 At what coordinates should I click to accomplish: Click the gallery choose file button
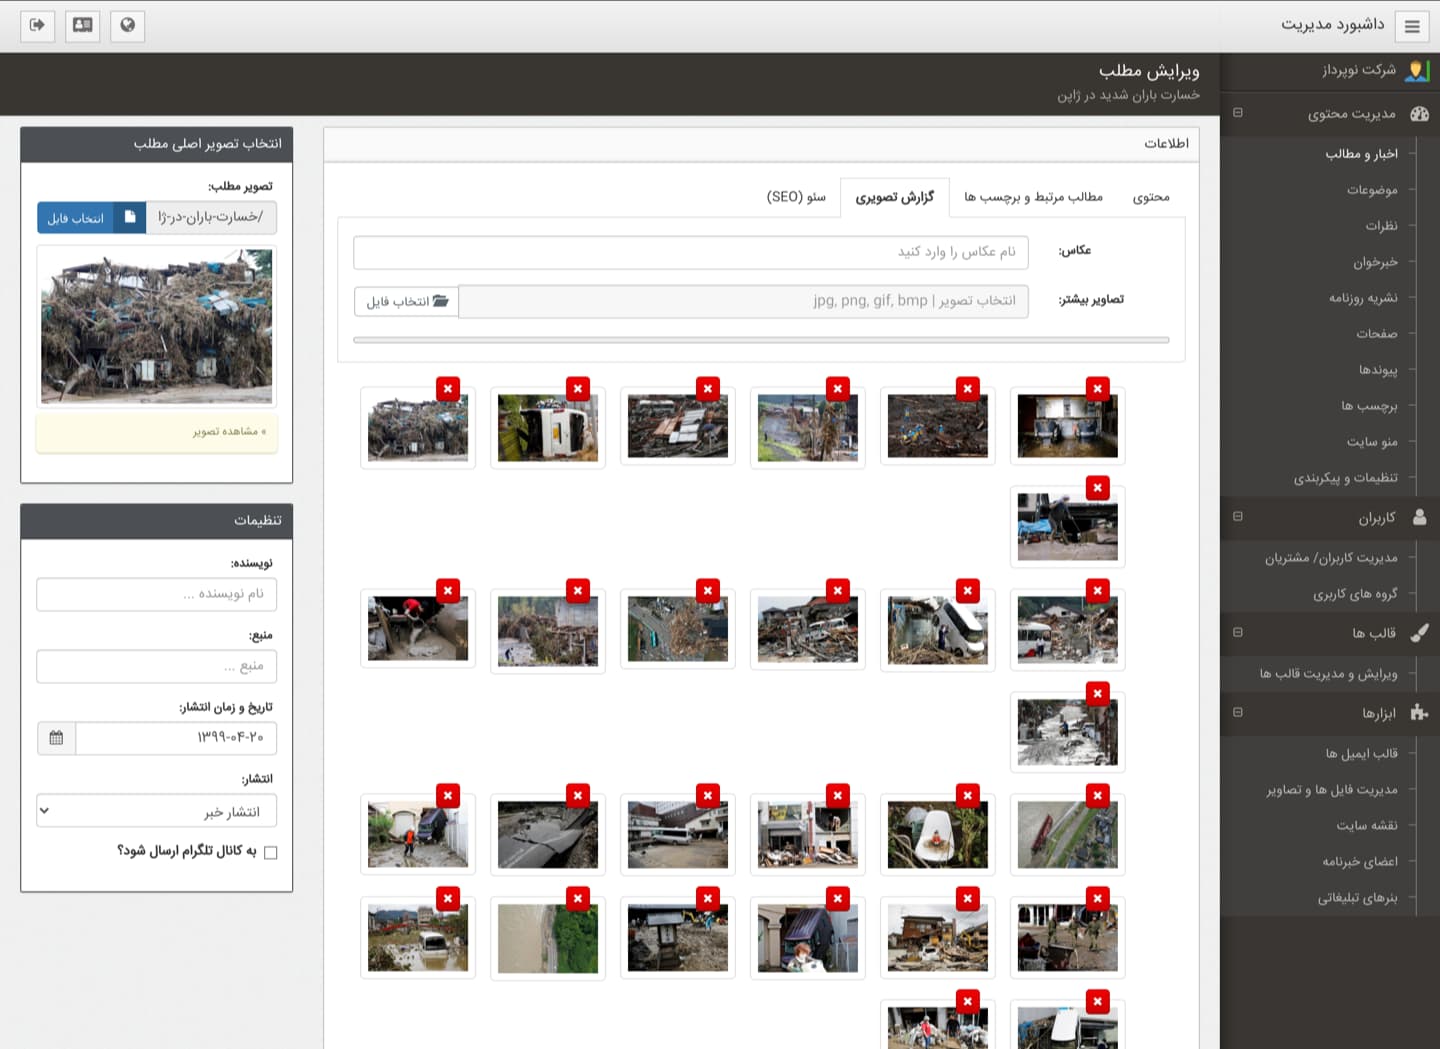point(407,302)
